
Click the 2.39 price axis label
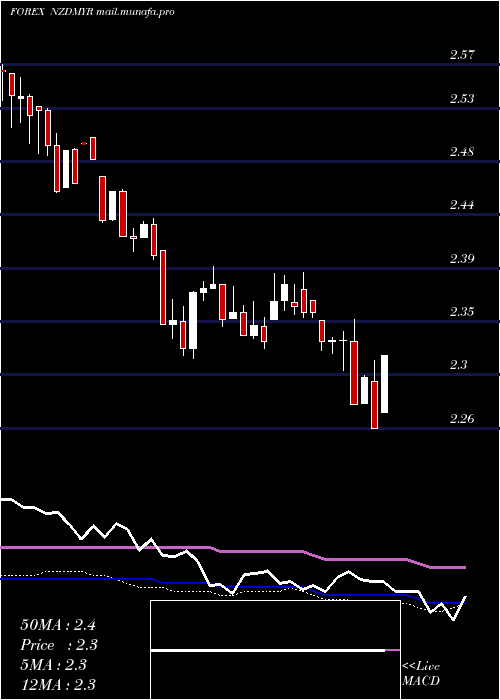[462, 258]
